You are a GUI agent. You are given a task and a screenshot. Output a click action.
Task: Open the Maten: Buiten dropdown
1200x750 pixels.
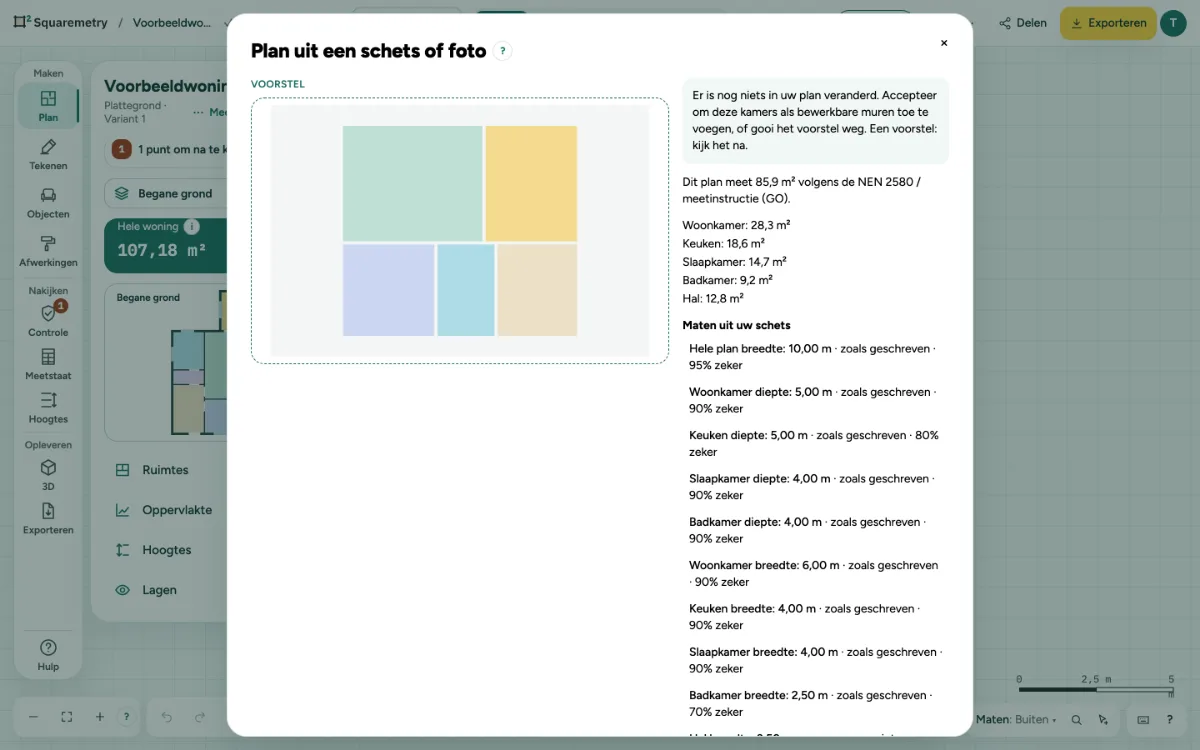click(x=1016, y=719)
